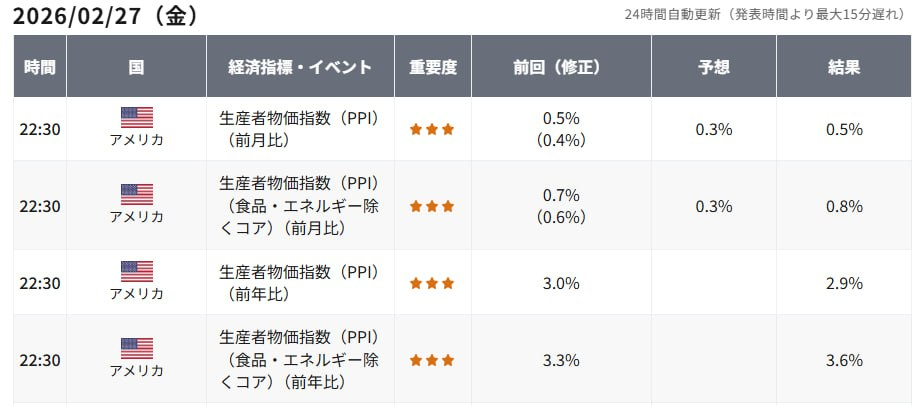Image resolution: width=919 pixels, height=406 pixels.
Task: Click the US flag in the core PPI 前月比 row
Action: tap(137, 194)
